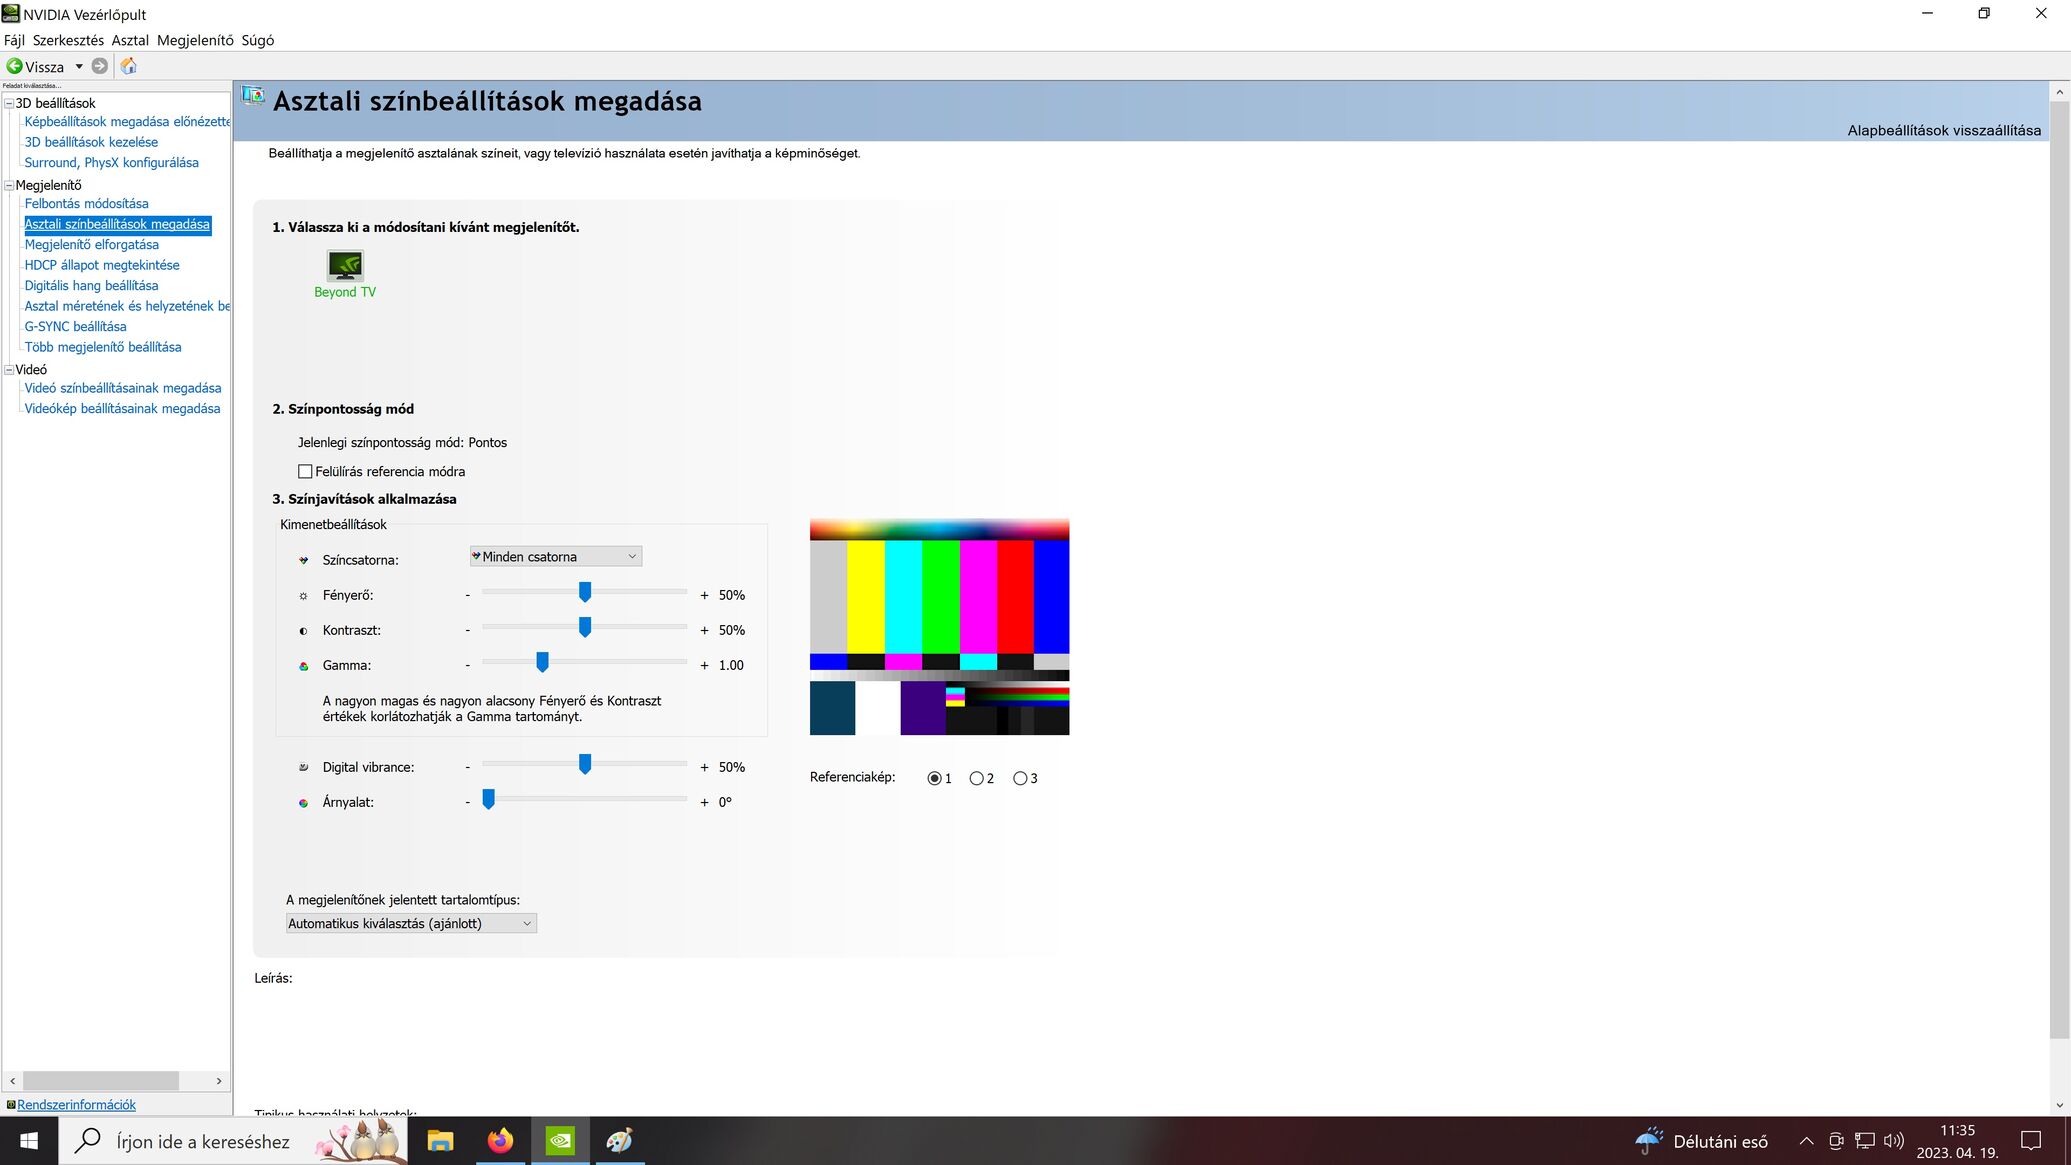Go to Felbontás módosítása page
Viewport: 2071px width, 1165px height.
point(86,203)
